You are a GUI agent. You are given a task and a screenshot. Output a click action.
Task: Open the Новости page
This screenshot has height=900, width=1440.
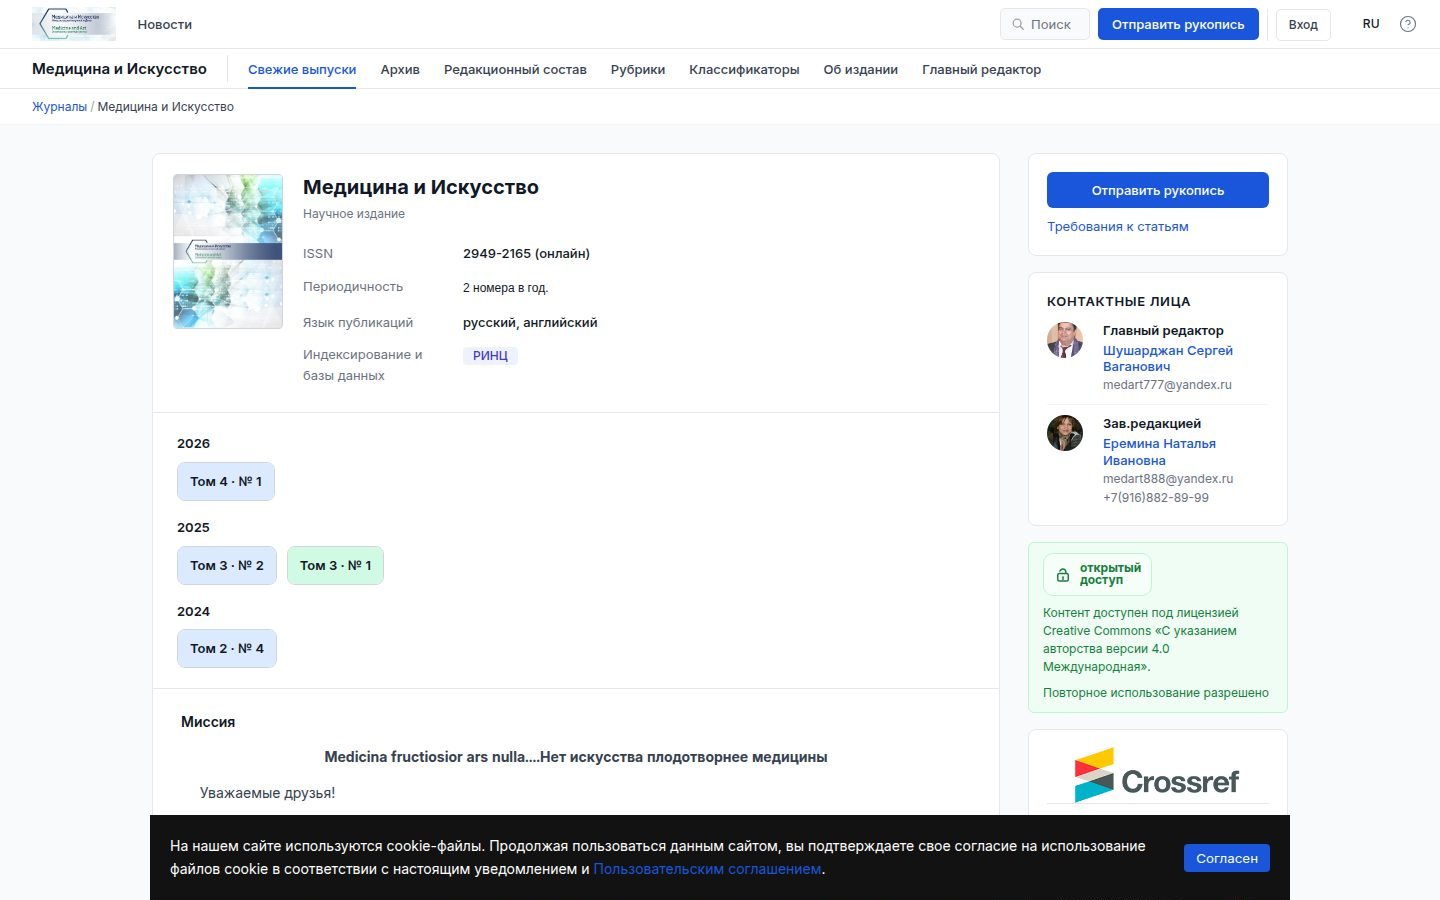pyautogui.click(x=165, y=24)
